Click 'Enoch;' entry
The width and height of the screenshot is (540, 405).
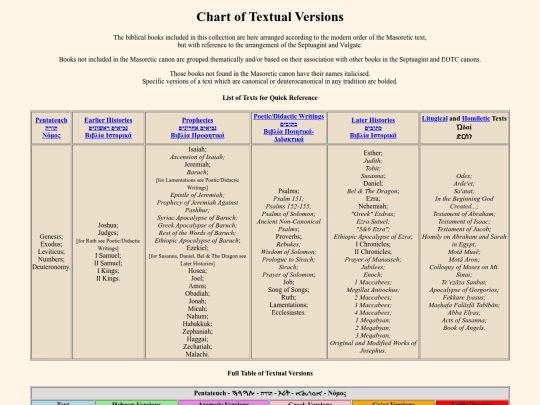point(373,274)
